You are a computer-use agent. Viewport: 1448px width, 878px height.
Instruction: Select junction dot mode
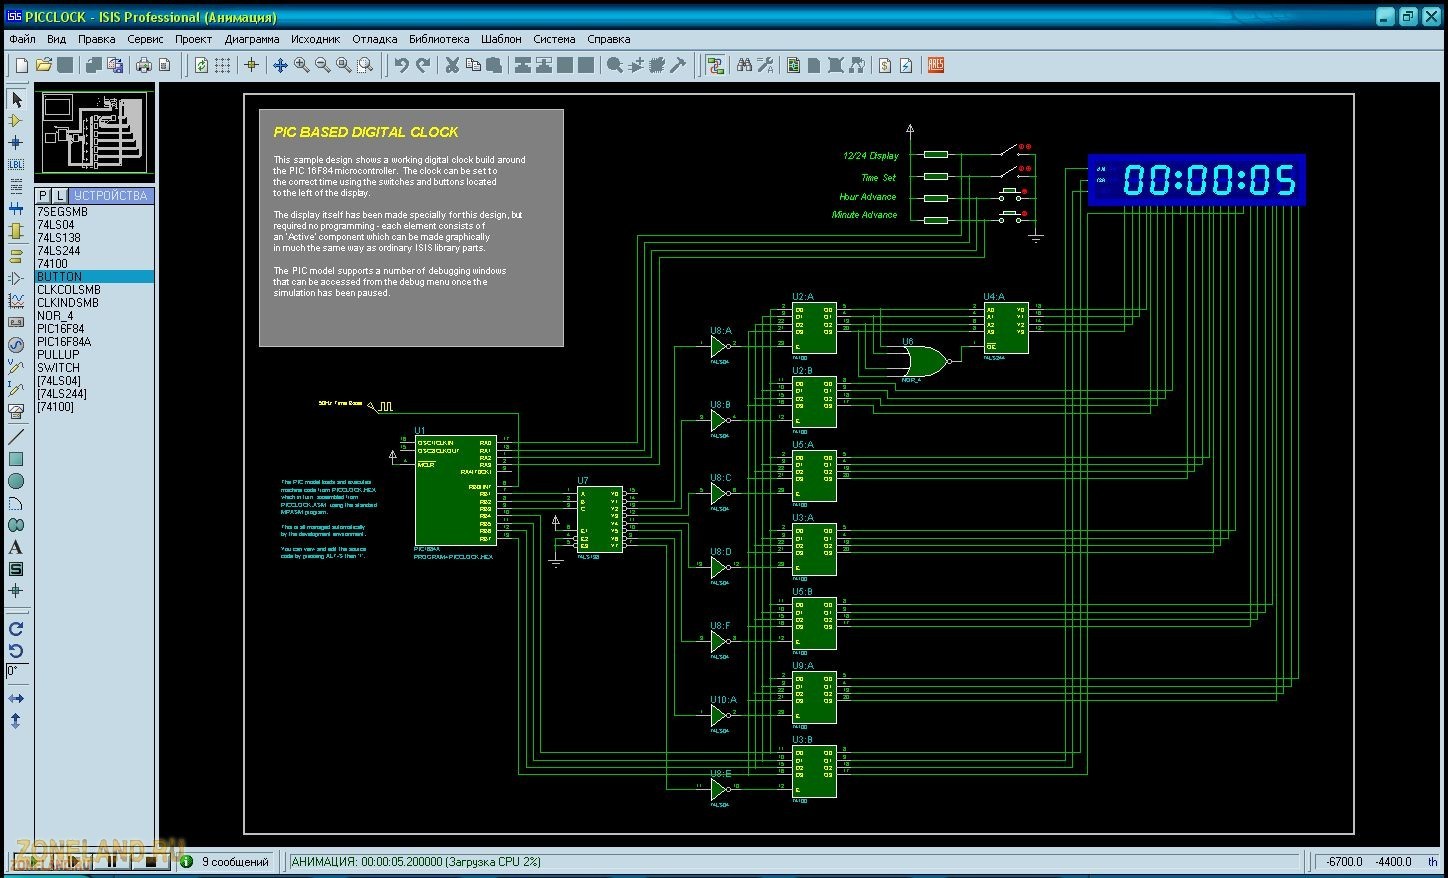coord(16,142)
